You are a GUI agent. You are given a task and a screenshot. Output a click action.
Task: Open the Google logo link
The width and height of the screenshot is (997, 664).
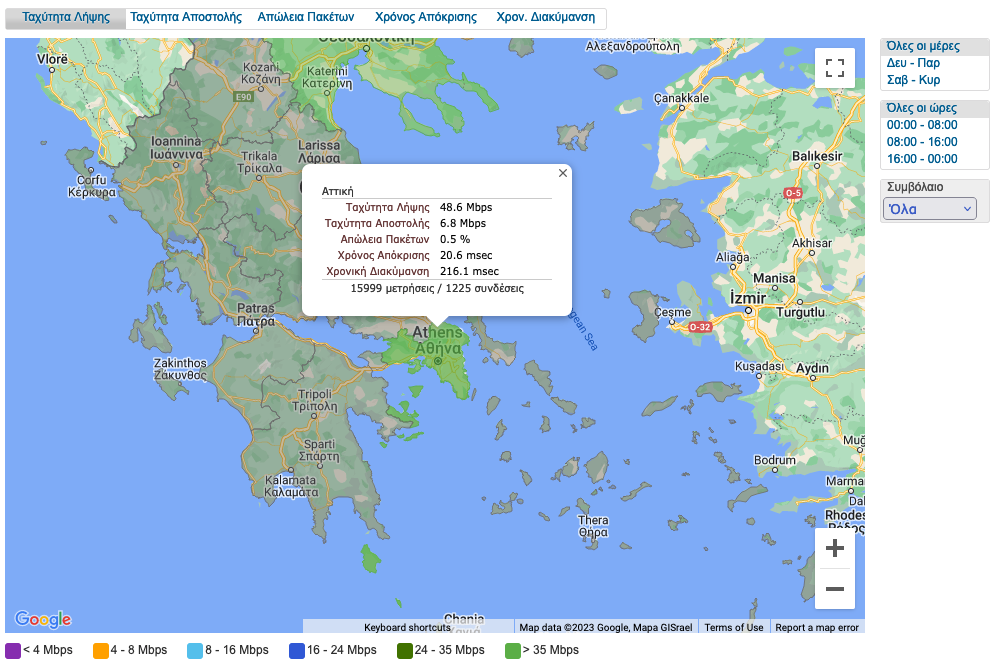[43, 619]
